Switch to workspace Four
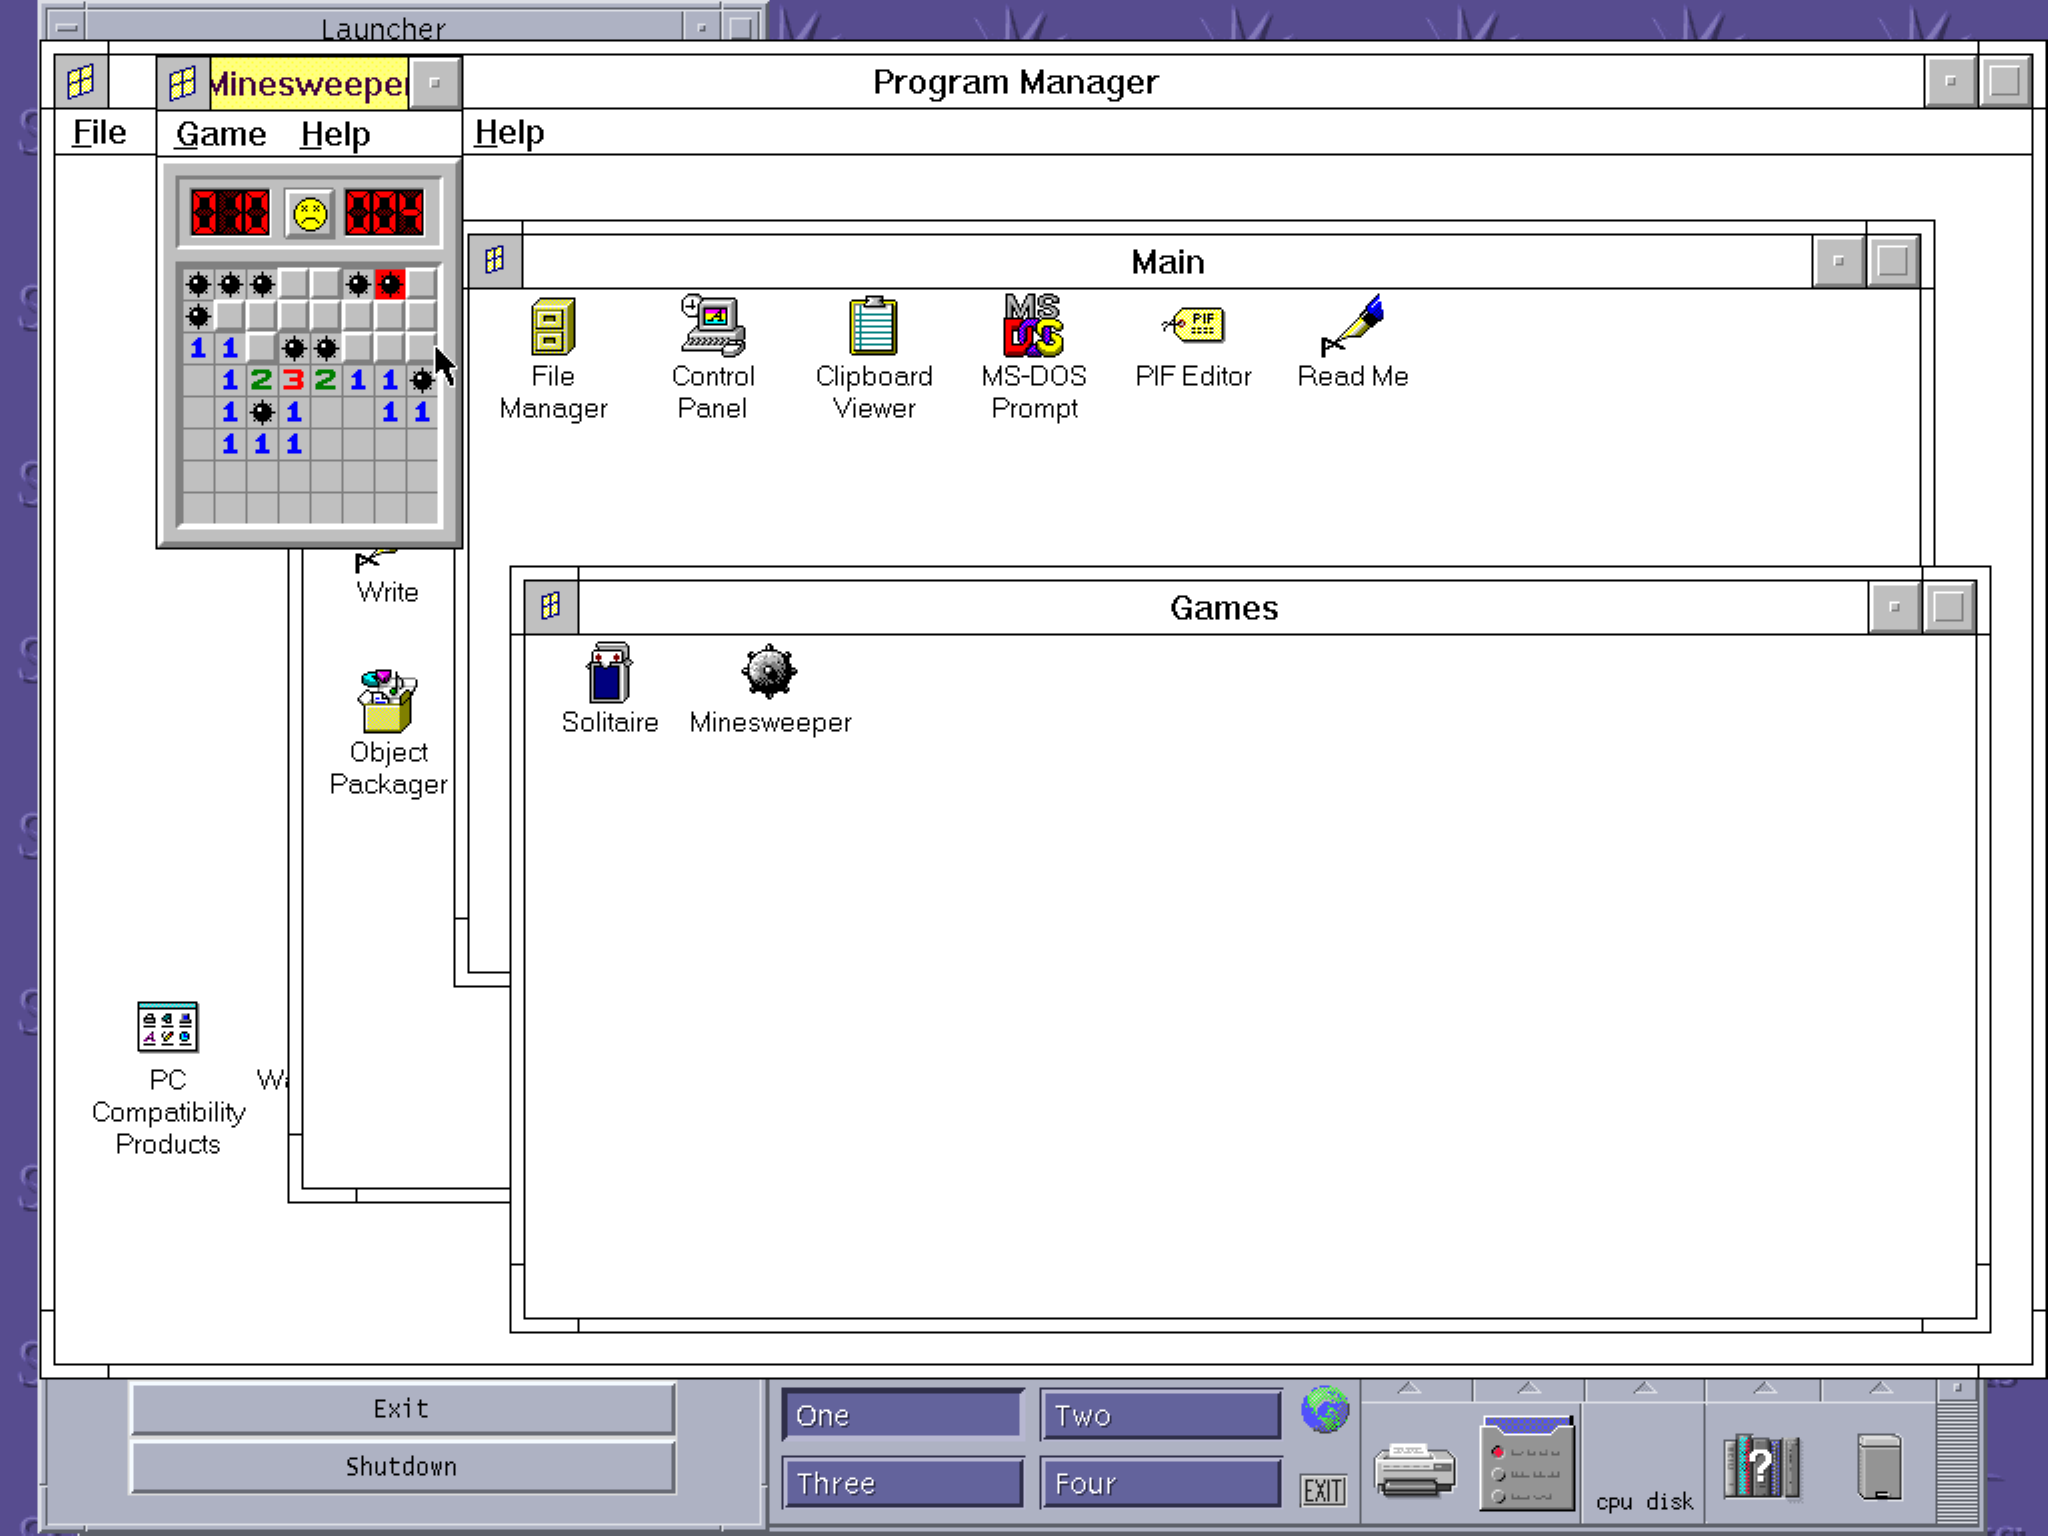The width and height of the screenshot is (2048, 1536). click(1161, 1483)
